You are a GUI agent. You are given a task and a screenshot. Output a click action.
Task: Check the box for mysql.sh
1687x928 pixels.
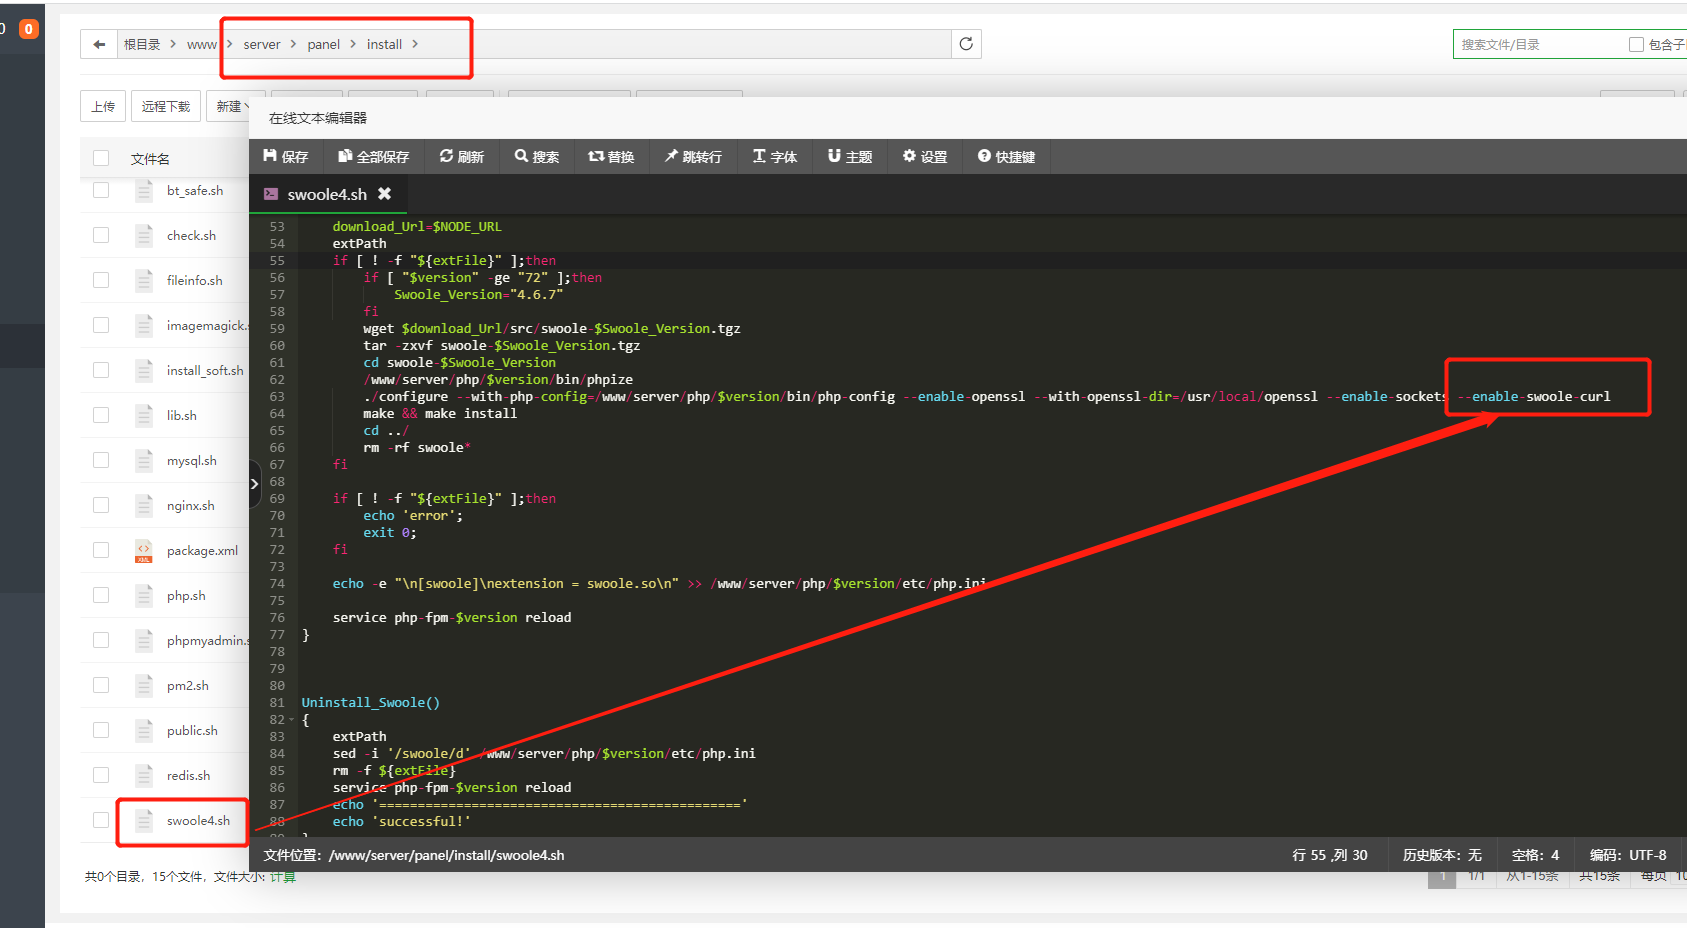coord(101,460)
